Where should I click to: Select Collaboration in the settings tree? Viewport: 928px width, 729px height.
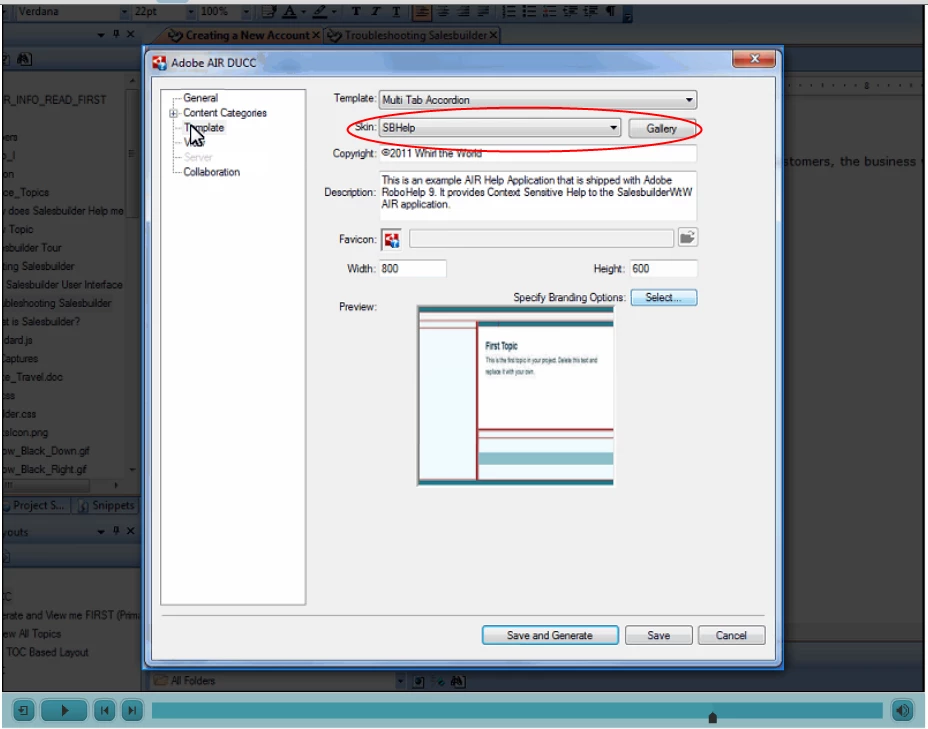211,172
